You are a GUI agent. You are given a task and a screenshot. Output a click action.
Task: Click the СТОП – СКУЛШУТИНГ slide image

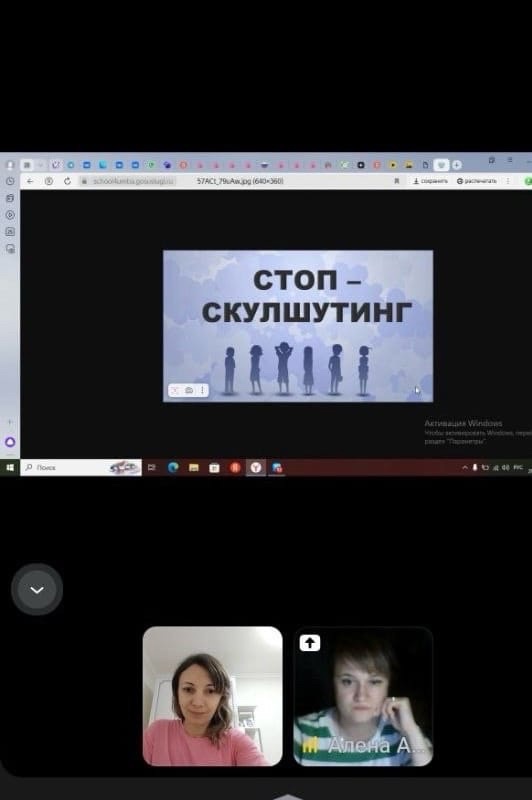pyautogui.click(x=298, y=326)
